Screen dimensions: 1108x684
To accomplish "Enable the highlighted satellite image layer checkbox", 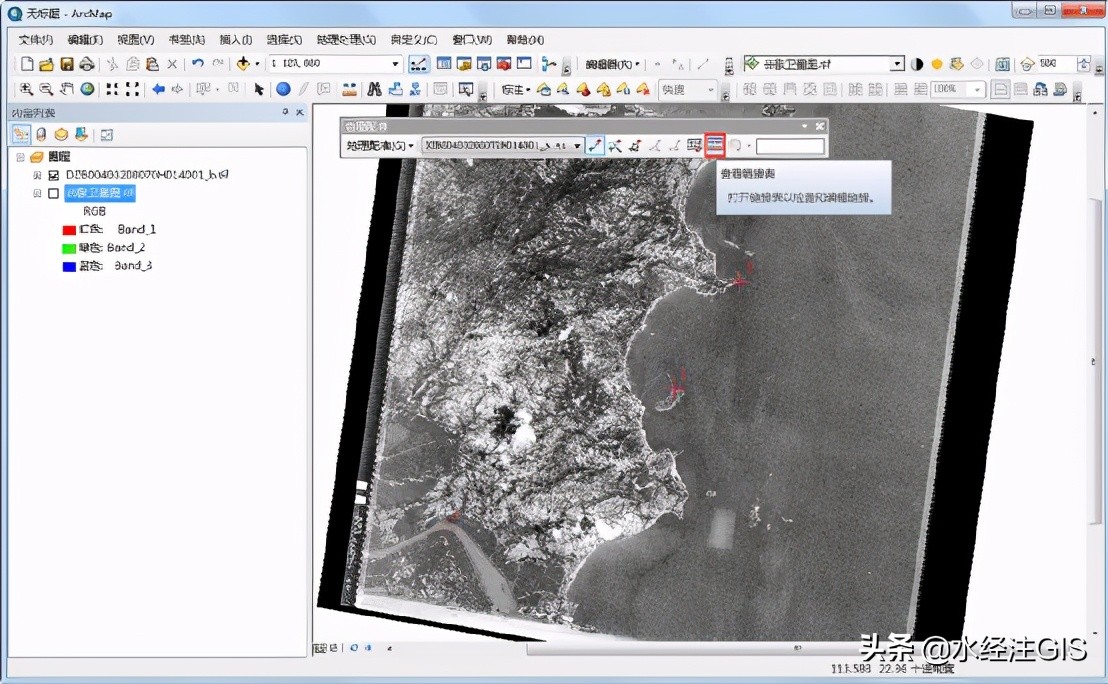I will (54, 193).
